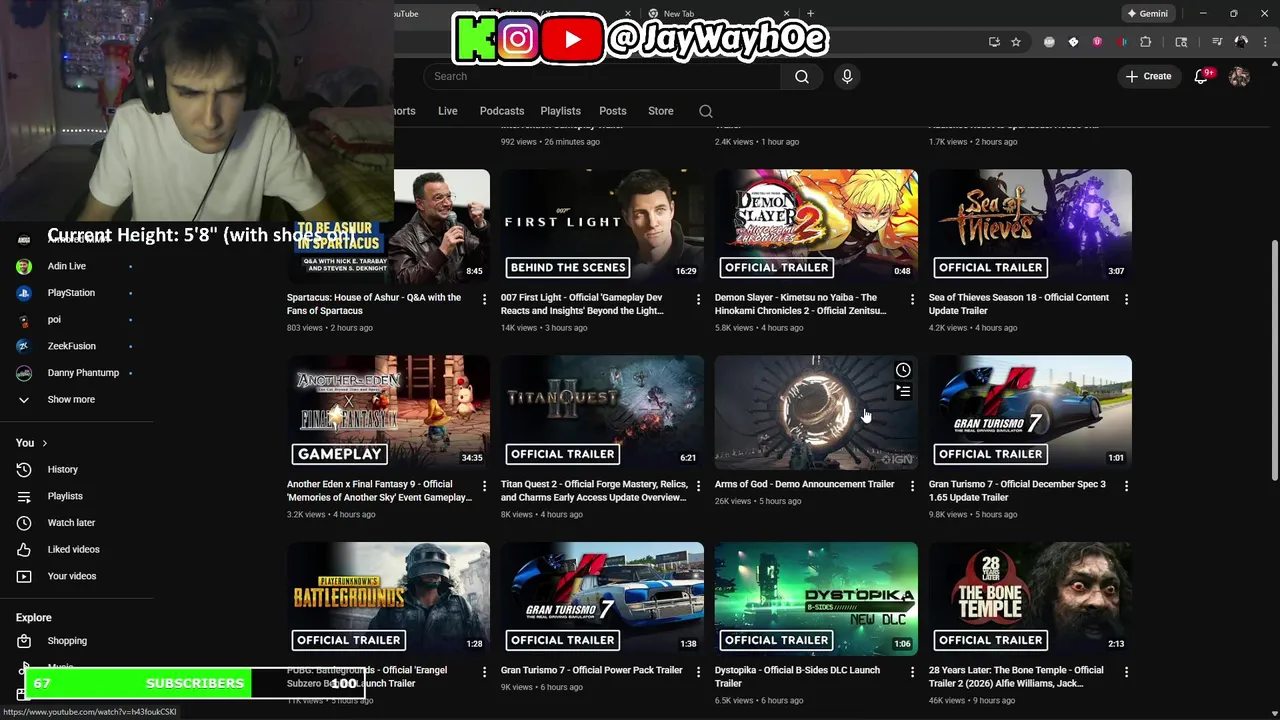
Task: Open options menu for Arms of God video
Action: (x=912, y=486)
